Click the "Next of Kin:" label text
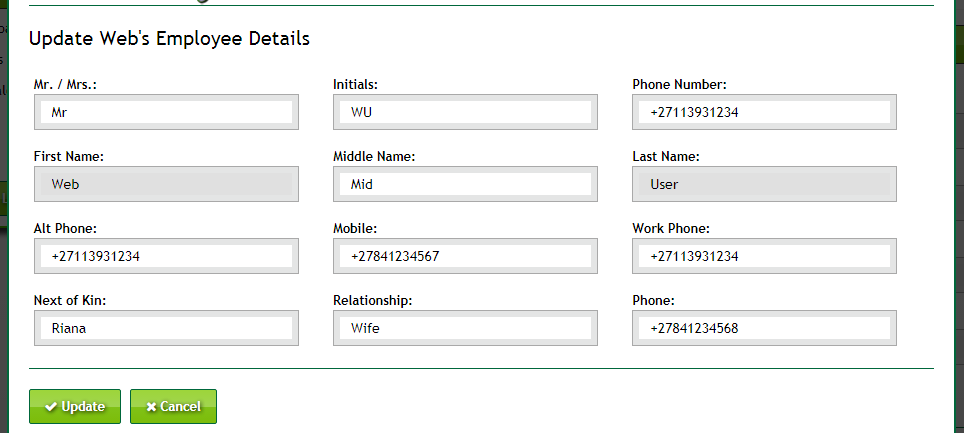This screenshot has height=433, width=964. pos(70,300)
